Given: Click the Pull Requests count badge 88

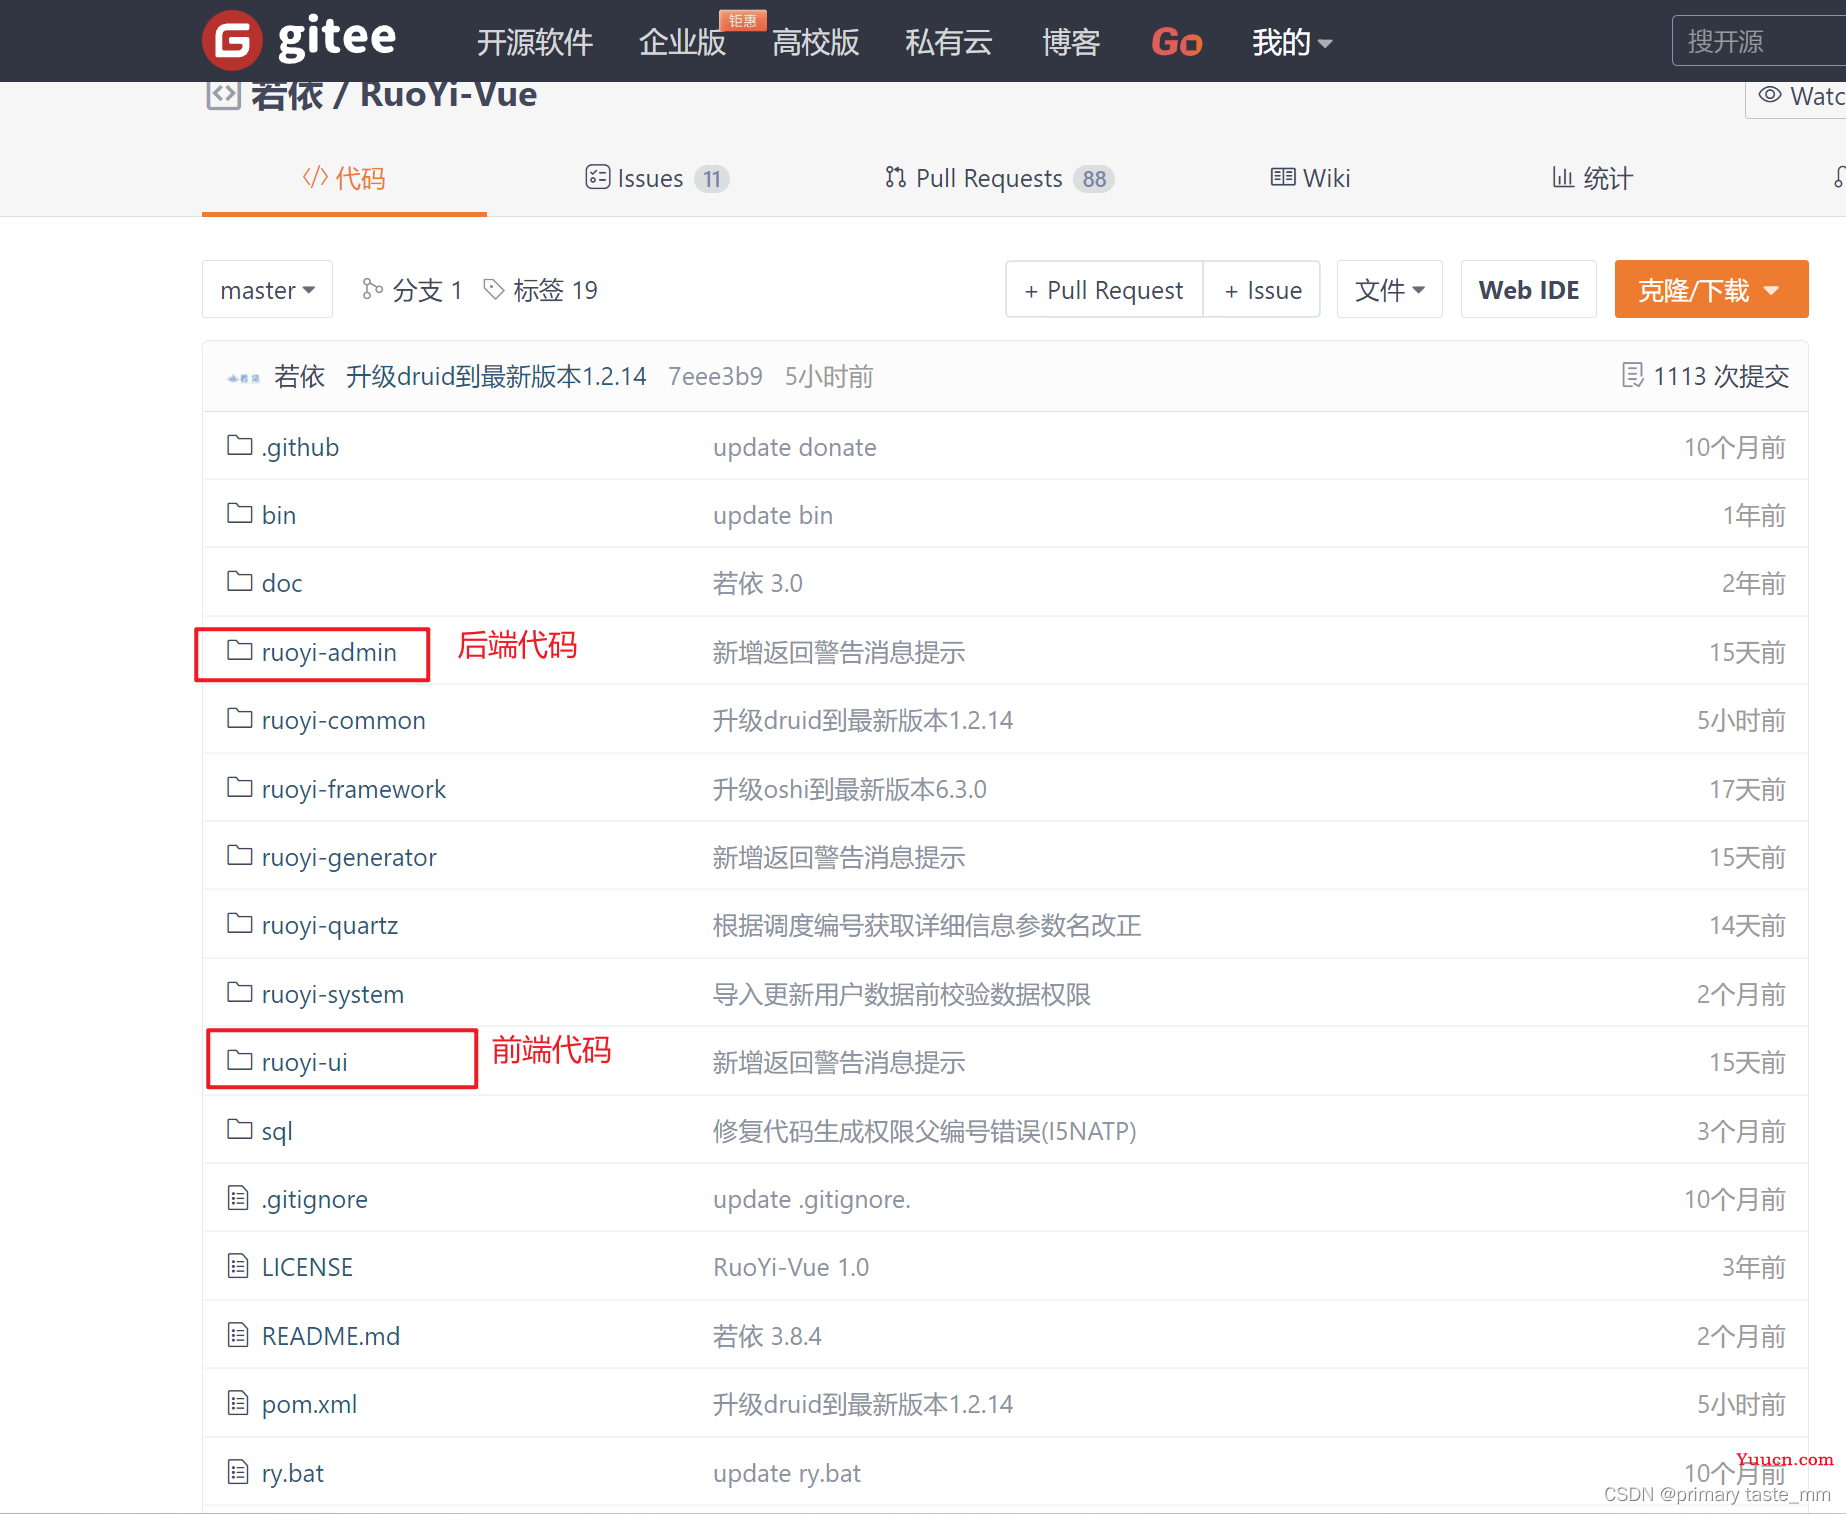Looking at the screenshot, I should (1094, 179).
